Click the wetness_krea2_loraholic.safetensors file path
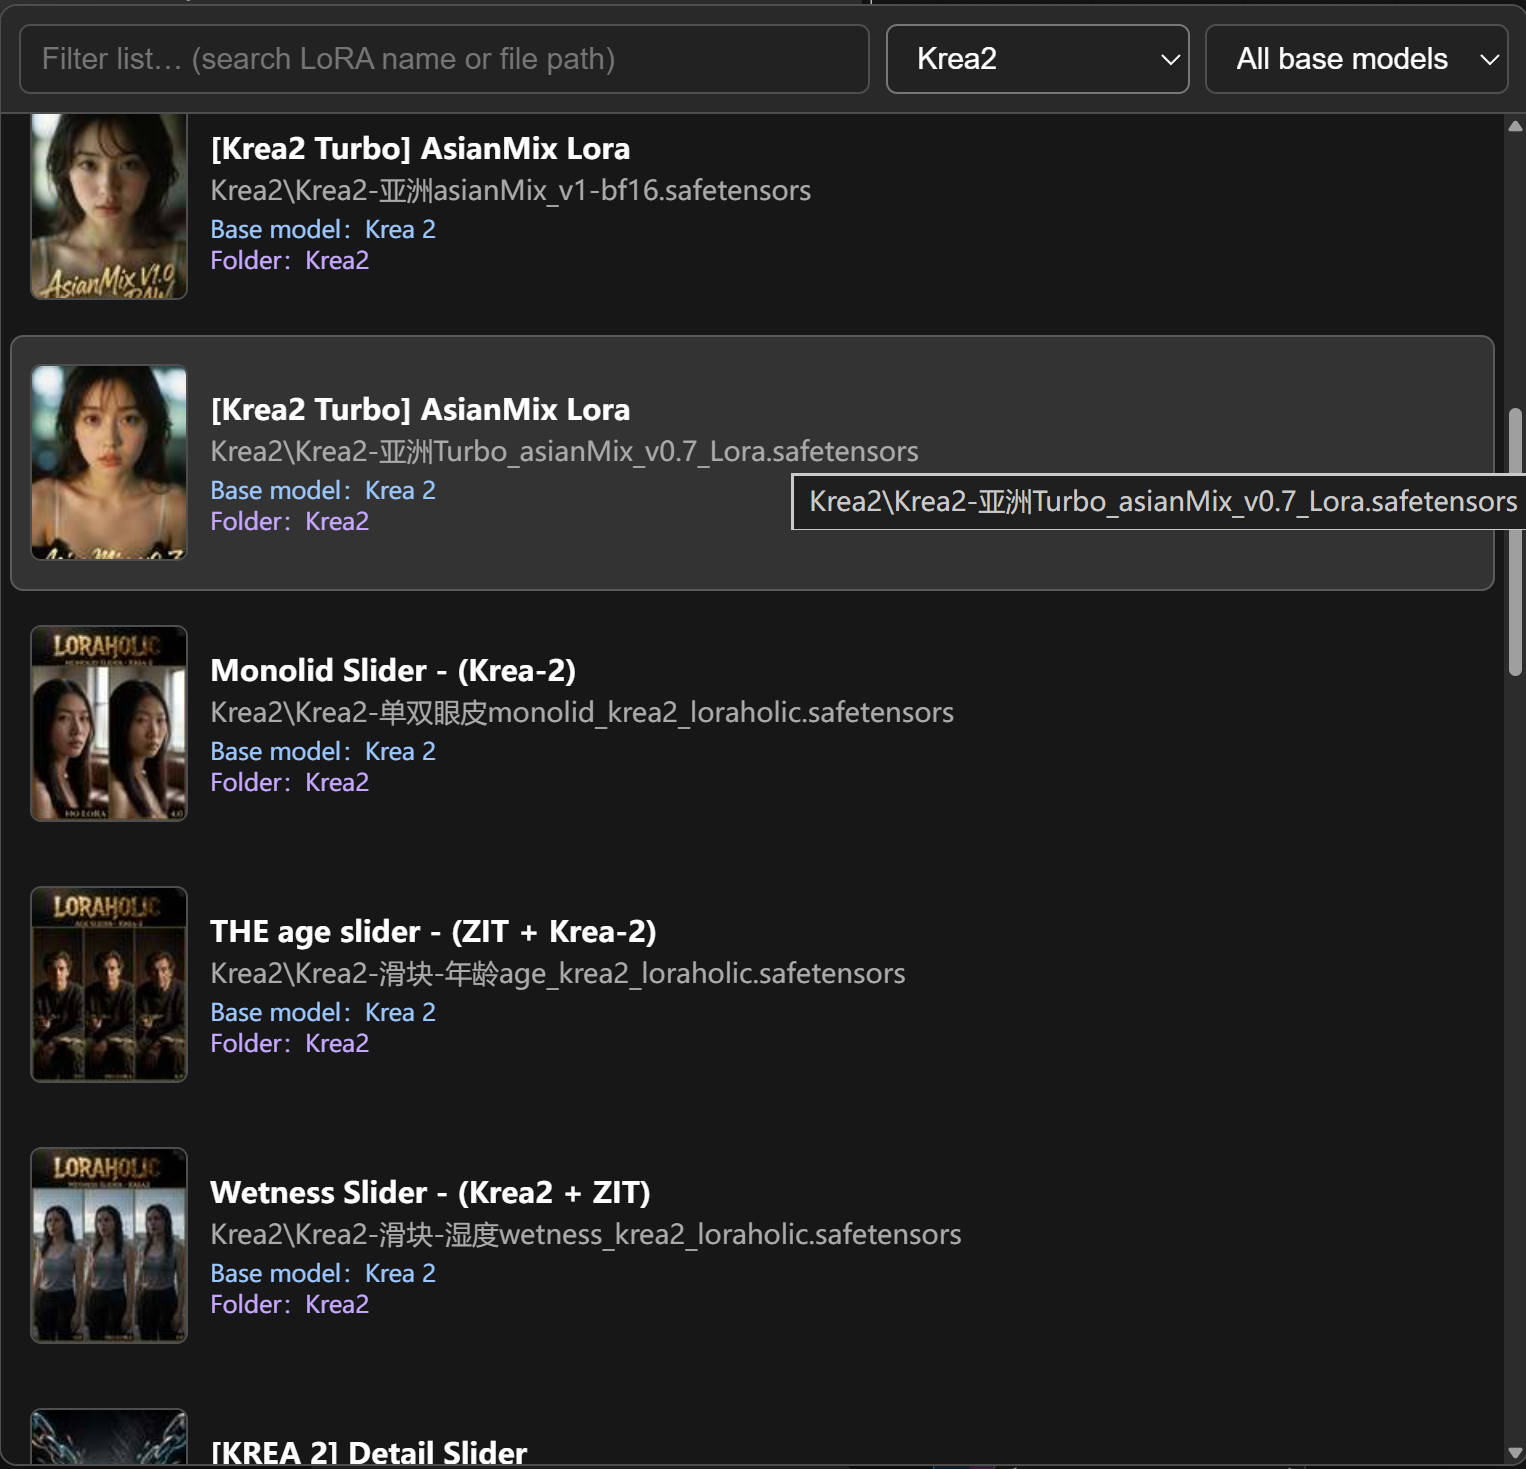The height and width of the screenshot is (1469, 1526). (x=586, y=1234)
